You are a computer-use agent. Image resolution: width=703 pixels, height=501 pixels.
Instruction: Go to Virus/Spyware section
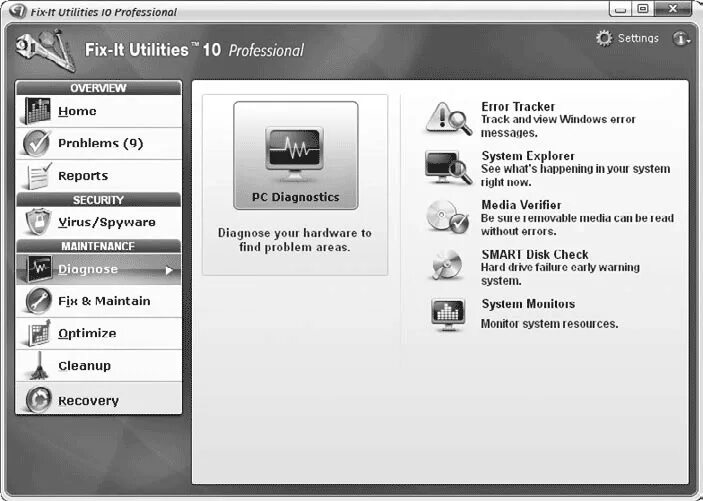[99, 222]
